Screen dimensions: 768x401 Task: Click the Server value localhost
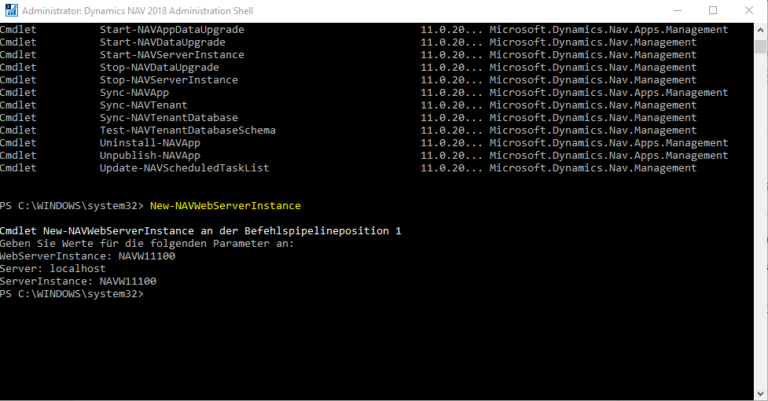click(x=77, y=268)
